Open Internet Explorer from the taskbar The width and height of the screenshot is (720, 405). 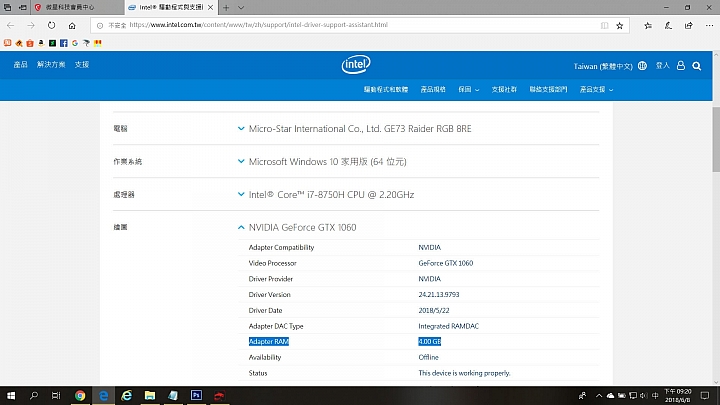126,395
